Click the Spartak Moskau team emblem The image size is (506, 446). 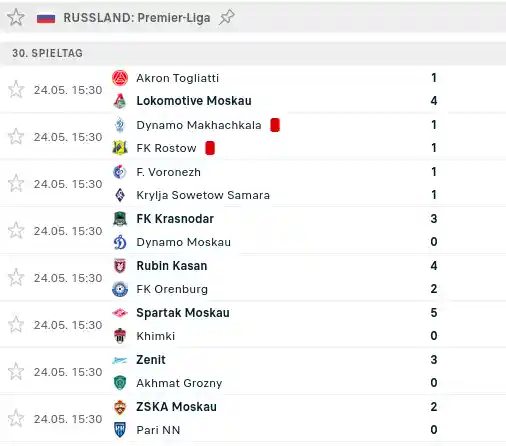coord(120,313)
